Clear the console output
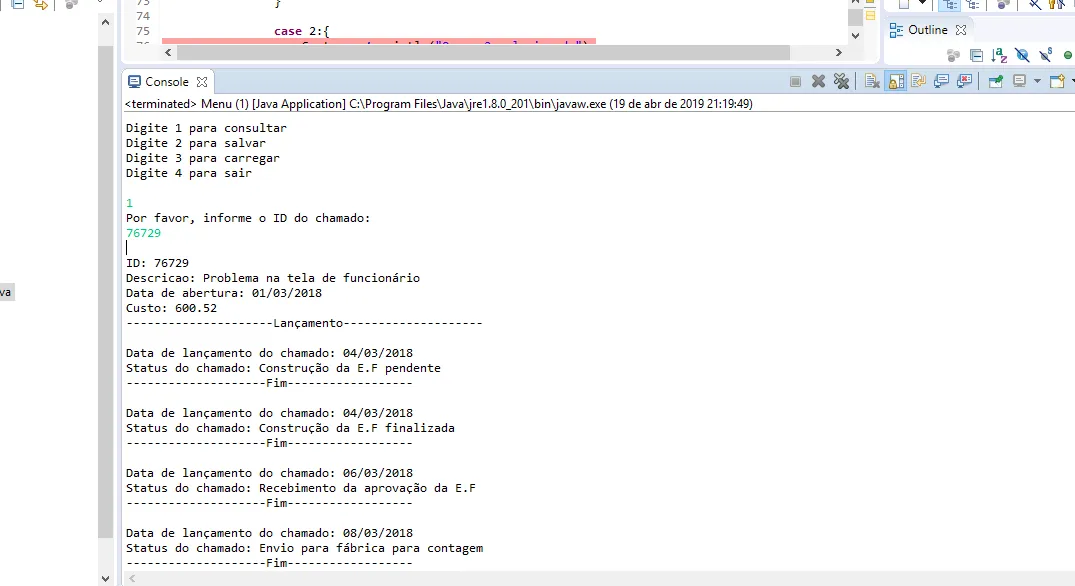This screenshot has width=1075, height=586. coord(872,82)
